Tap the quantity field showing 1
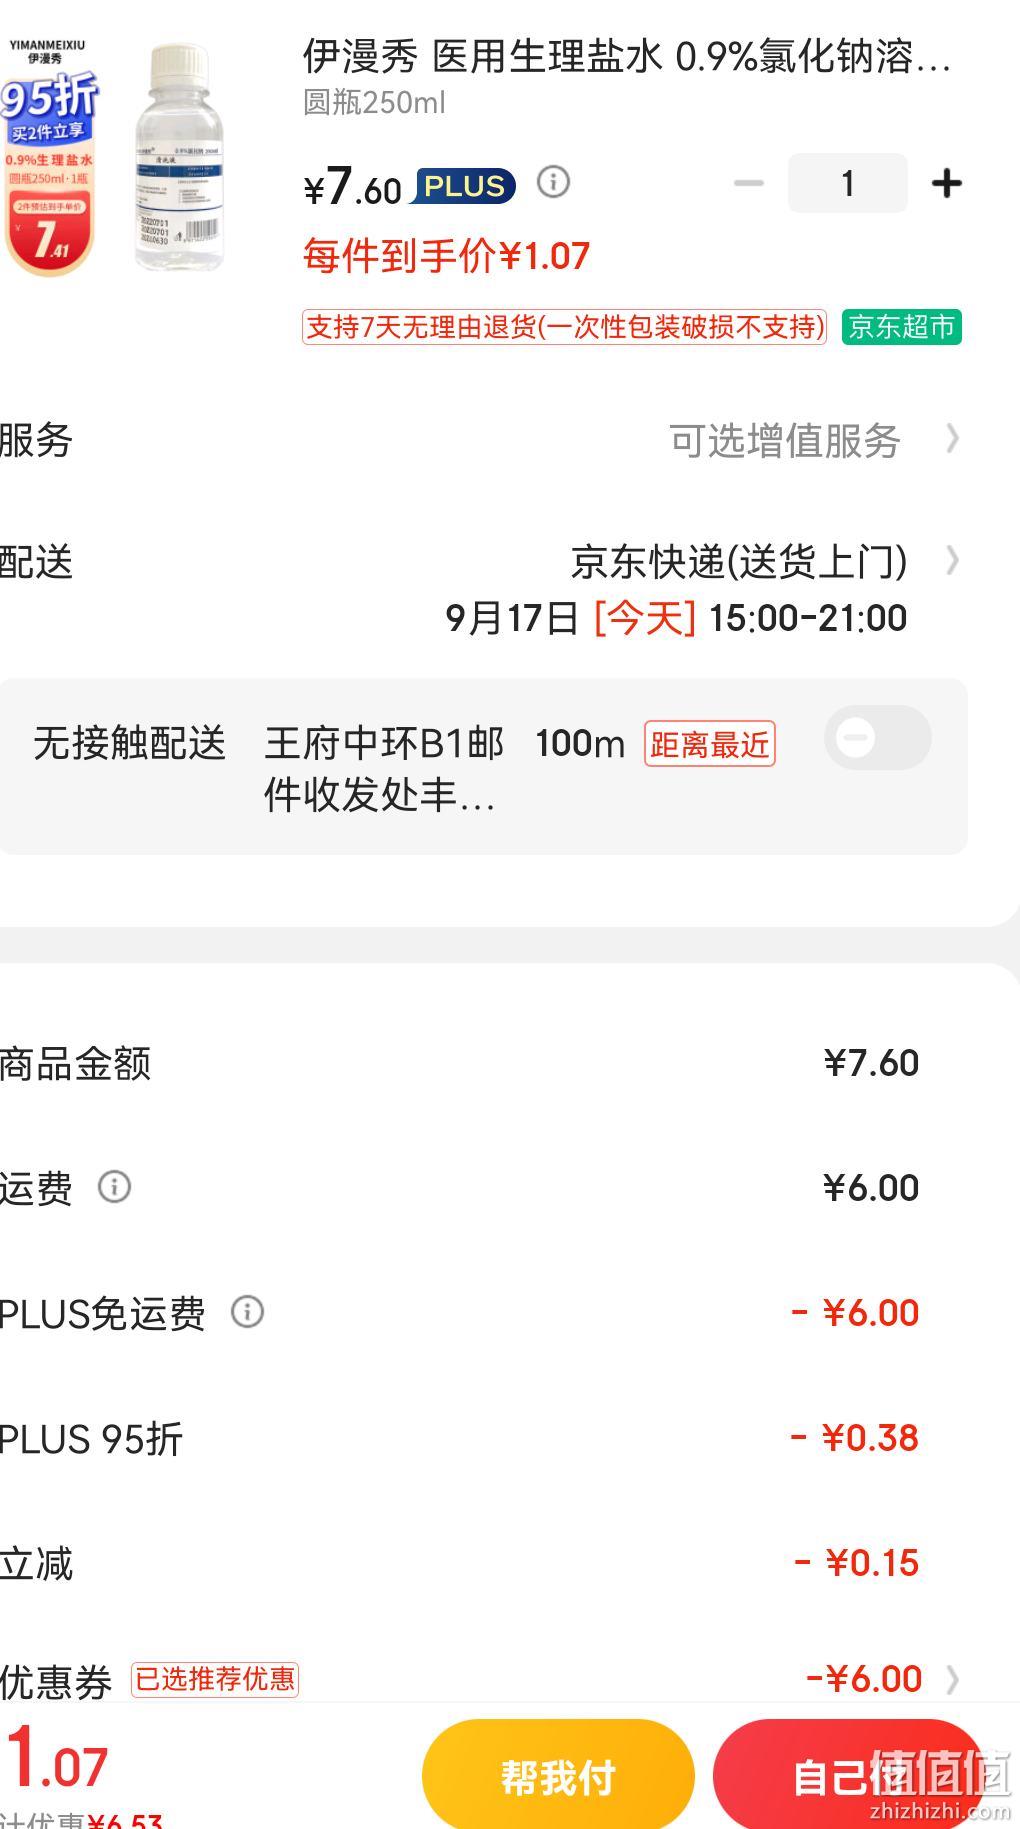Viewport: 1020px width, 1829px height. 847,183
